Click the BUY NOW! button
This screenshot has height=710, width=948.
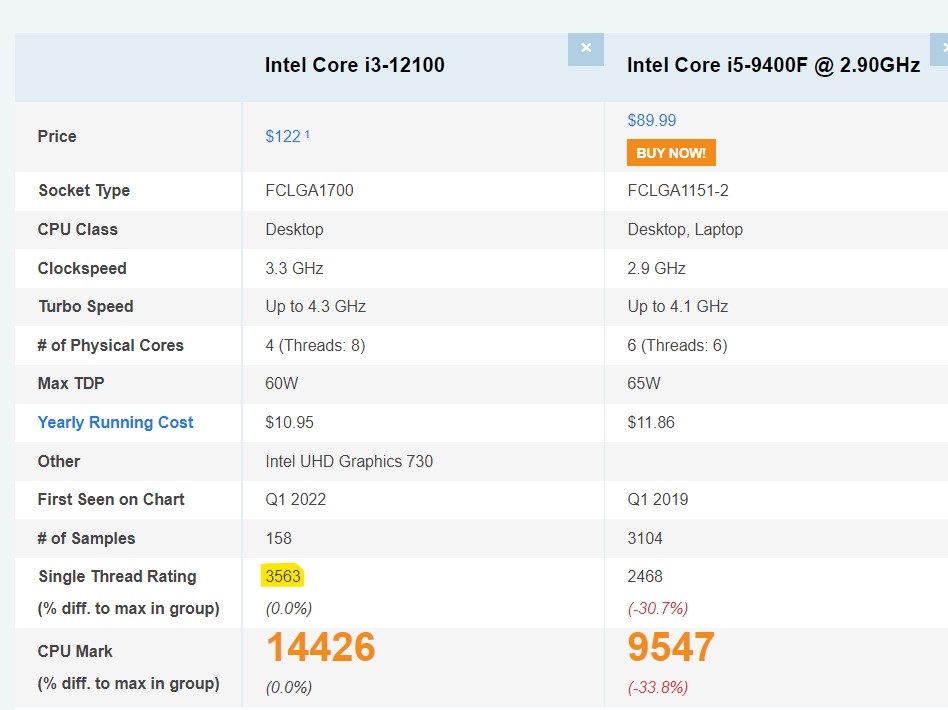[x=670, y=152]
